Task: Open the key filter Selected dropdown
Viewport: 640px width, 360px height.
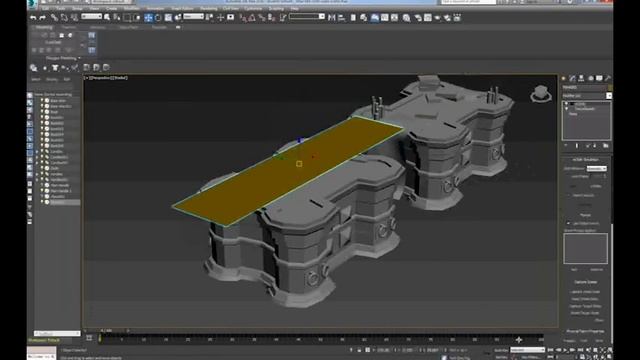Action: pyautogui.click(x=527, y=350)
